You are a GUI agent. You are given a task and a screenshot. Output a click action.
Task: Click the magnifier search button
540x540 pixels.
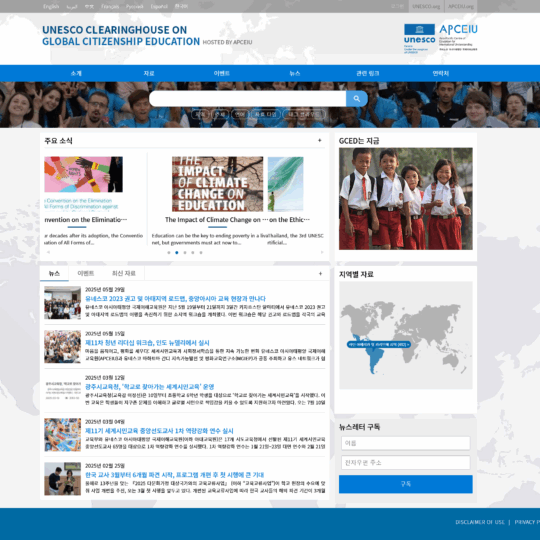click(356, 99)
